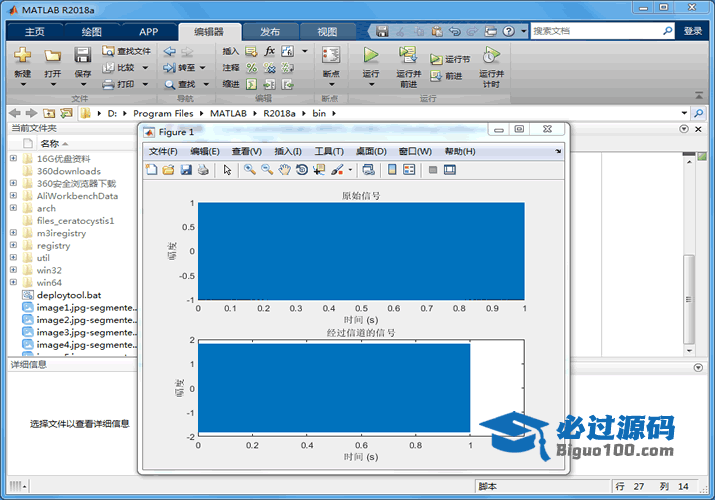Viewport: 715px width, 500px height.
Task: Click the New (新建) file icon
Action: coord(22,55)
